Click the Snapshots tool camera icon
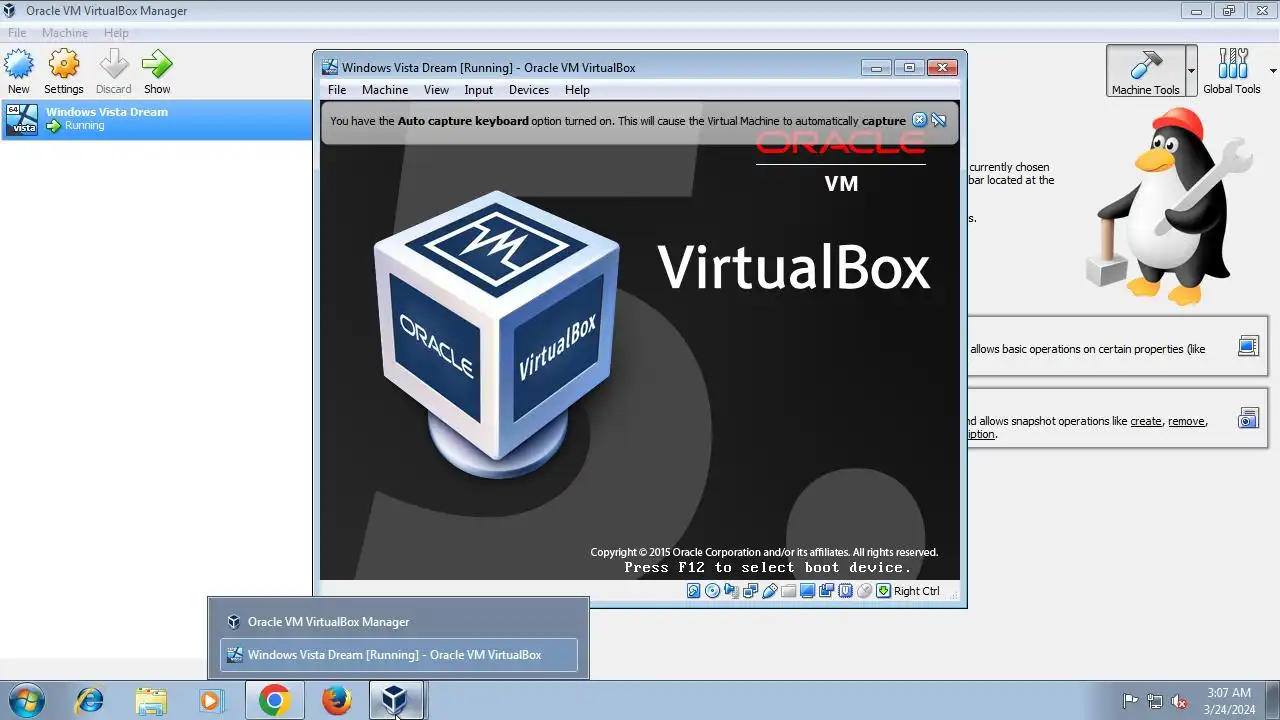The width and height of the screenshot is (1280, 720). pyautogui.click(x=1247, y=418)
